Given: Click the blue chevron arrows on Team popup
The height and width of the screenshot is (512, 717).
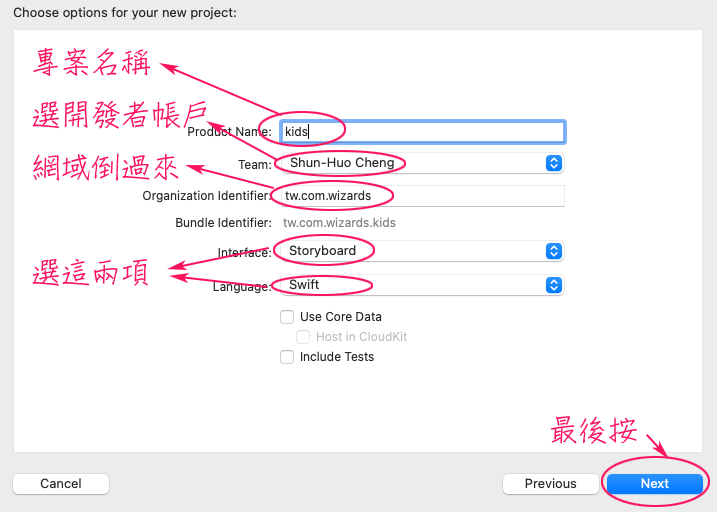Looking at the screenshot, I should (x=554, y=163).
